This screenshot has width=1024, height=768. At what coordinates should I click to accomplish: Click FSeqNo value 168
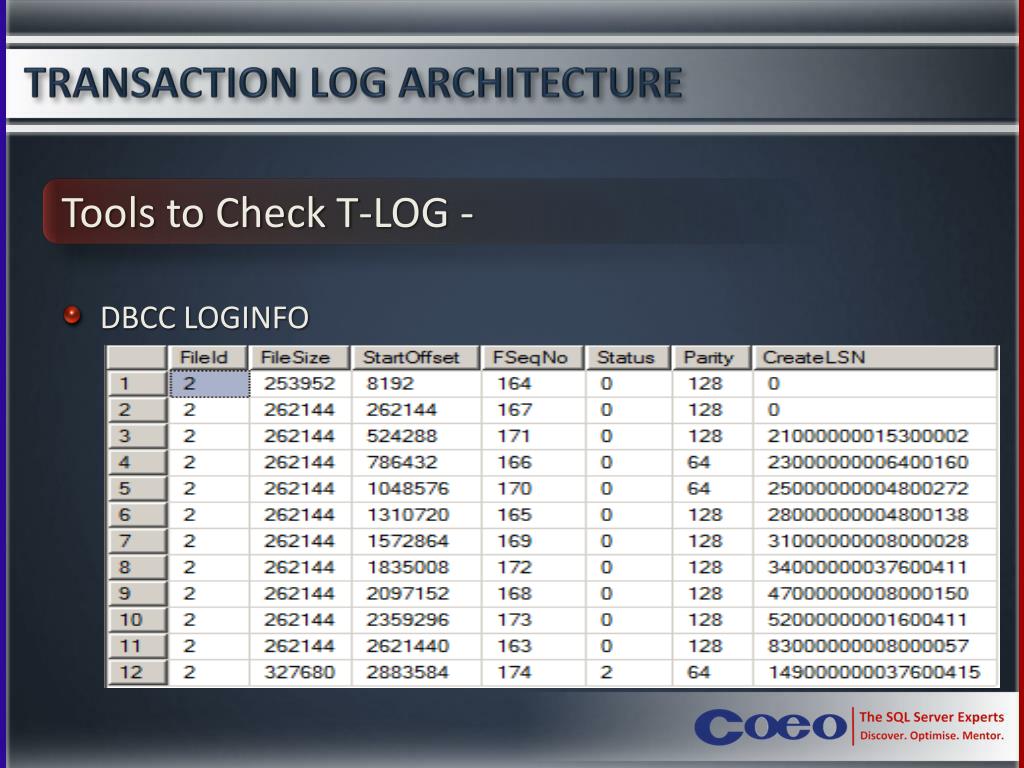coord(514,593)
